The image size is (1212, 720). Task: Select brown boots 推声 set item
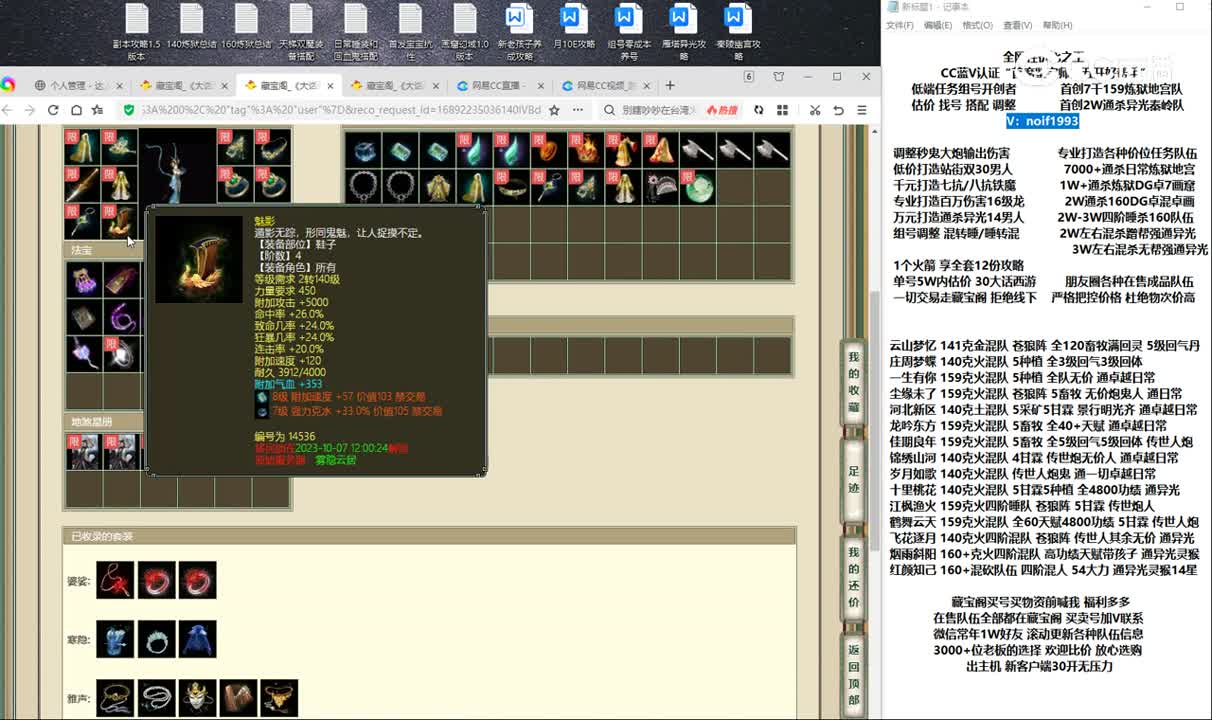(x=238, y=698)
